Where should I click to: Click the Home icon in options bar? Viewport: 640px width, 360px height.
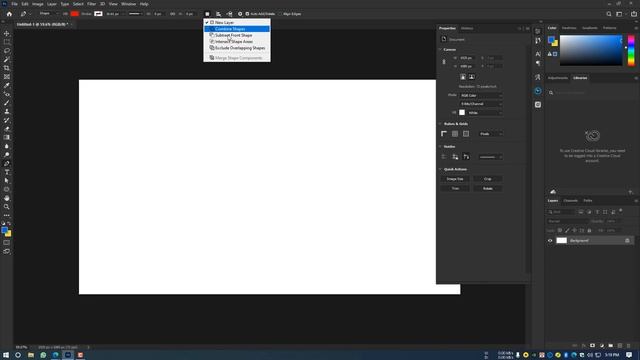click(9, 14)
